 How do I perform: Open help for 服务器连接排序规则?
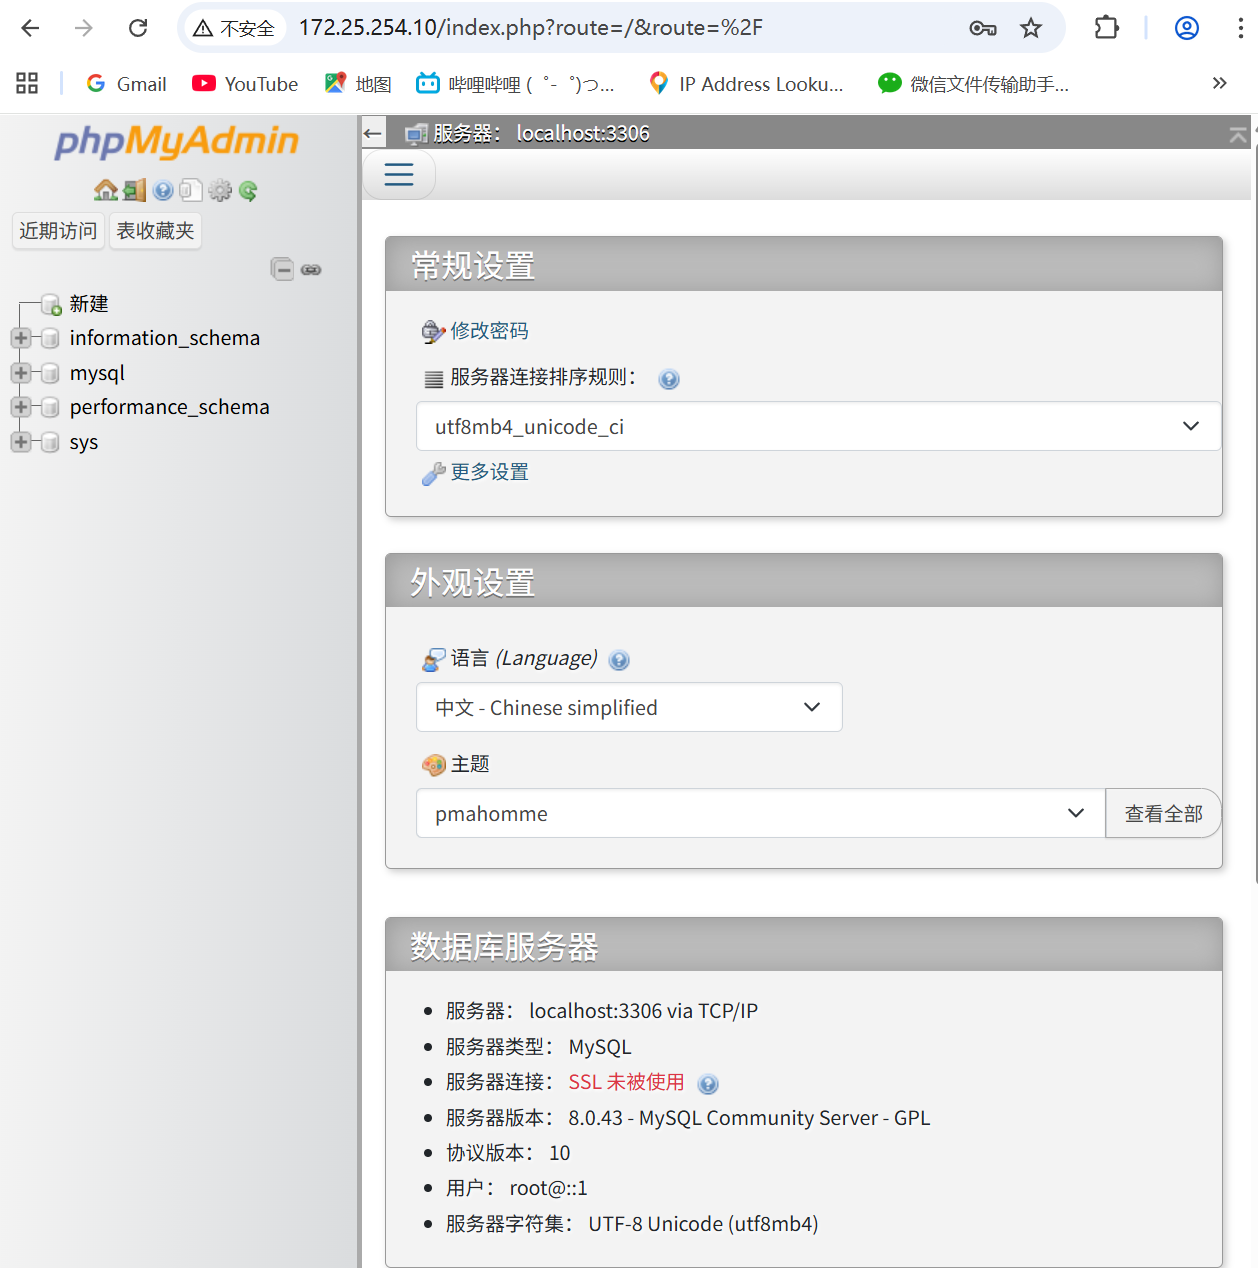pos(669,379)
